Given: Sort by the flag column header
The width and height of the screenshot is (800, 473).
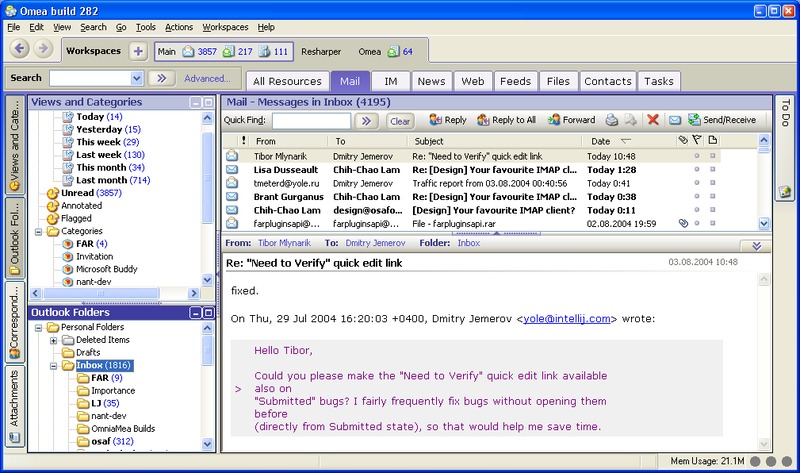Looking at the screenshot, I should coord(697,140).
